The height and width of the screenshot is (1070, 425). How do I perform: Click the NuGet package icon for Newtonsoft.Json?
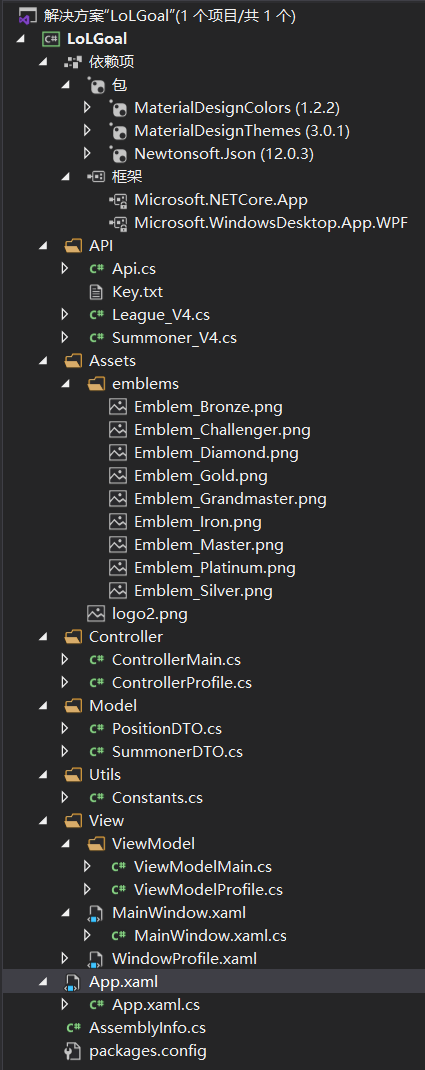coord(117,154)
